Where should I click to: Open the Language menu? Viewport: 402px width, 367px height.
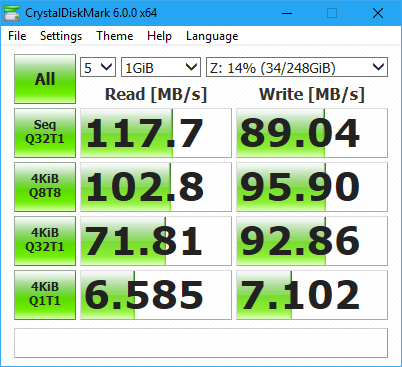click(x=212, y=36)
